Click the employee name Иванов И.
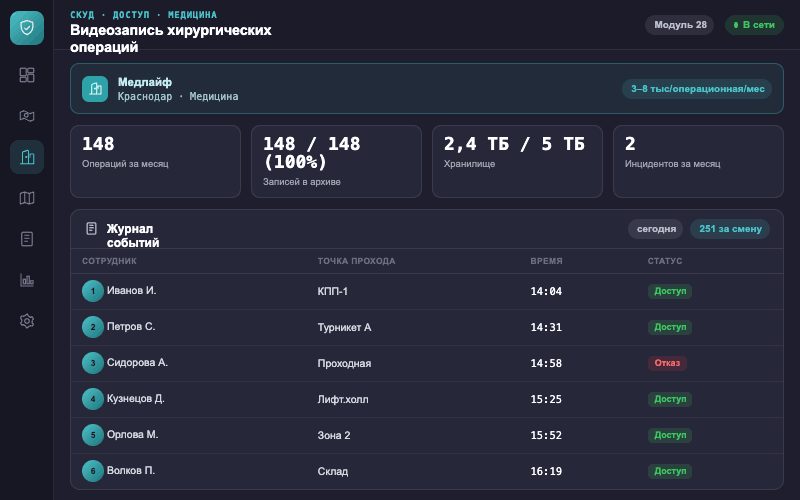 coord(131,290)
